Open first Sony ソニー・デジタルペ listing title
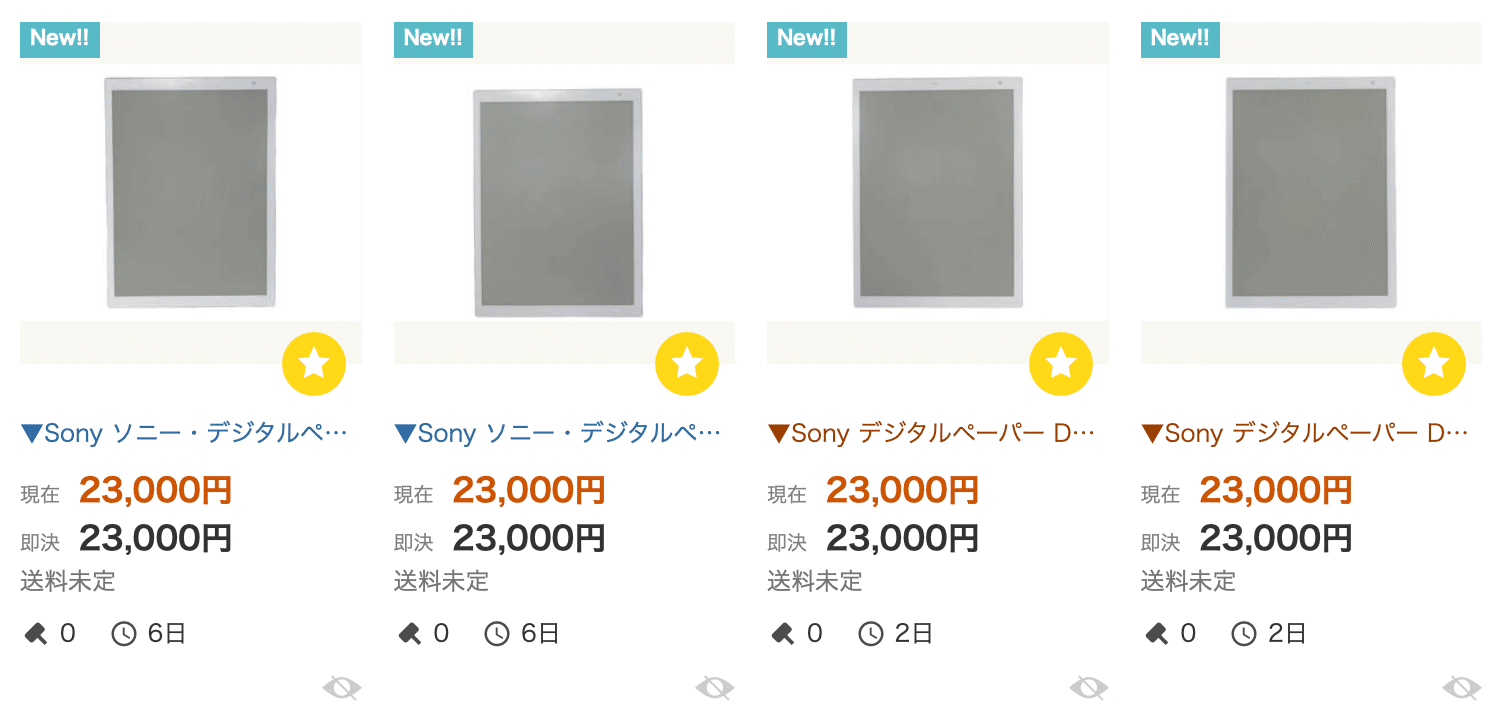The width and height of the screenshot is (1500, 721). [185, 434]
